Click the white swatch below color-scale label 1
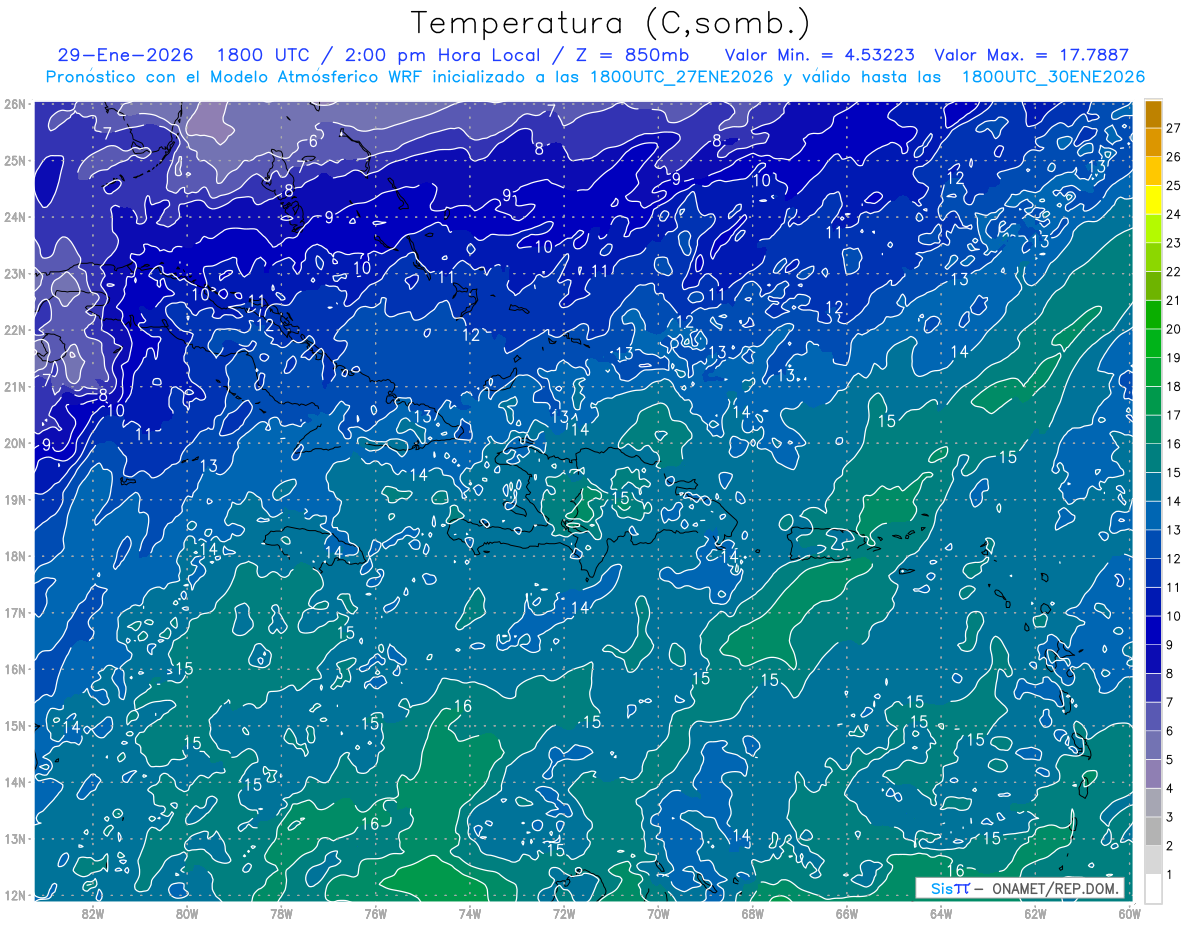The image size is (1200, 927). 1153,888
